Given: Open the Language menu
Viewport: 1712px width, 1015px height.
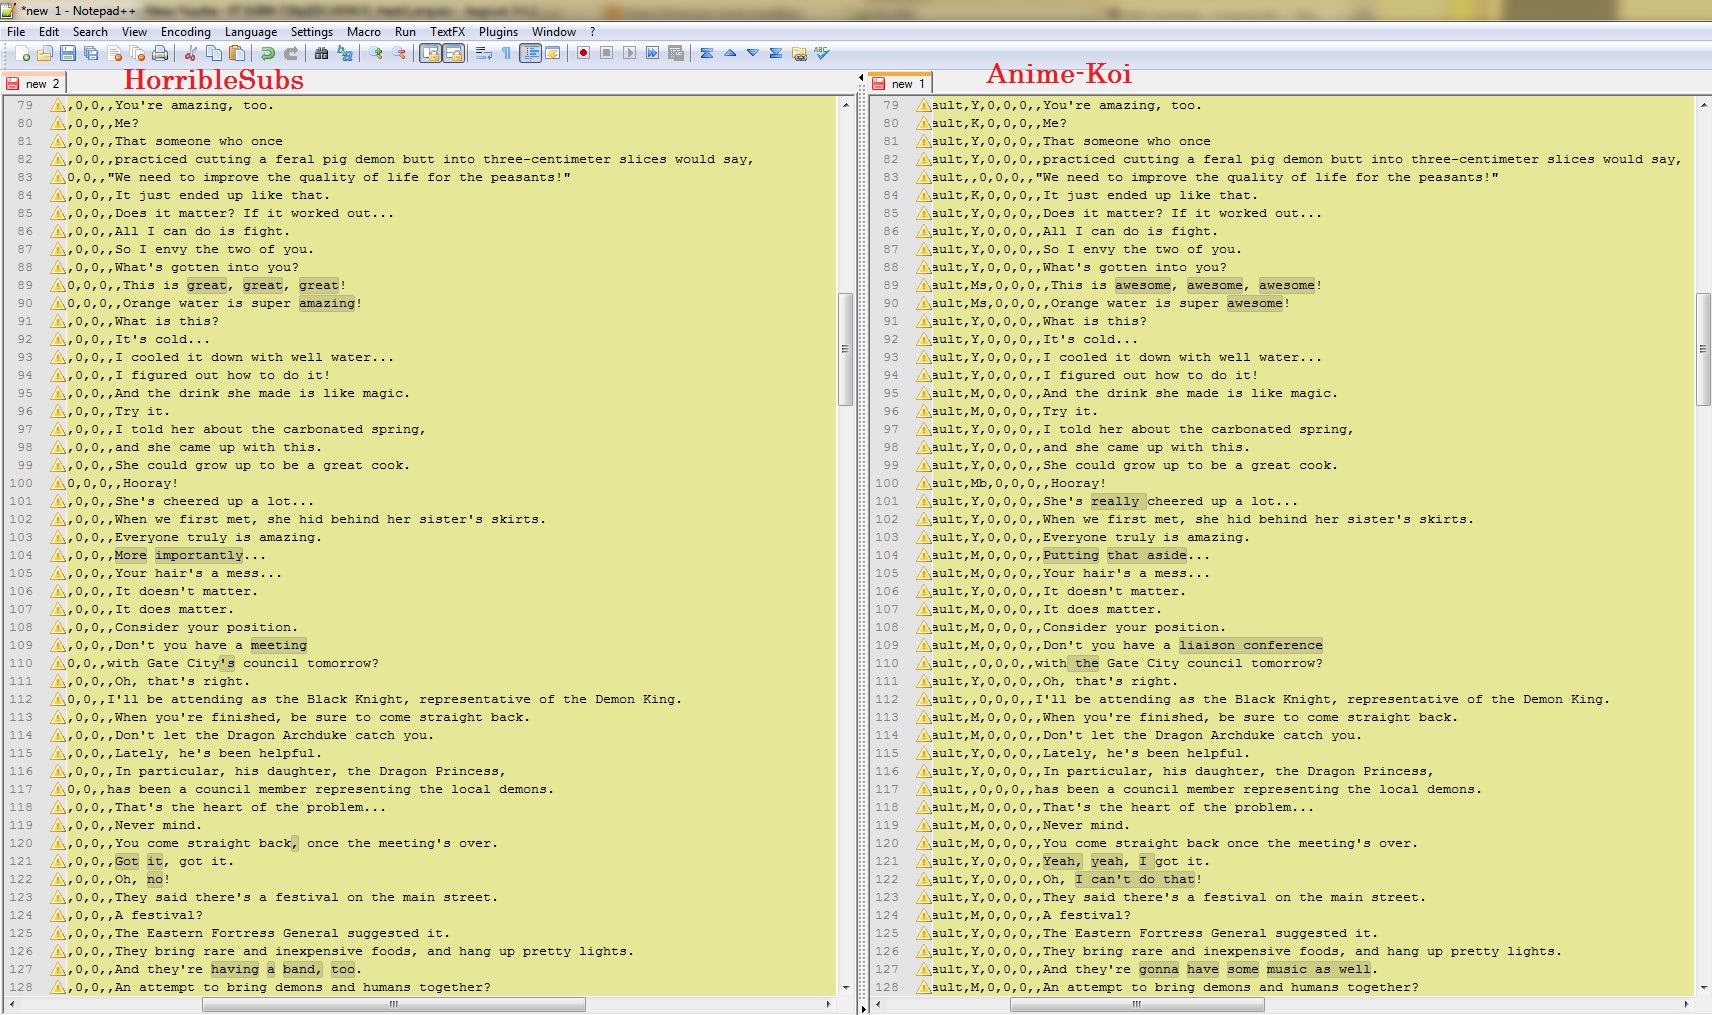Looking at the screenshot, I should [x=251, y=32].
